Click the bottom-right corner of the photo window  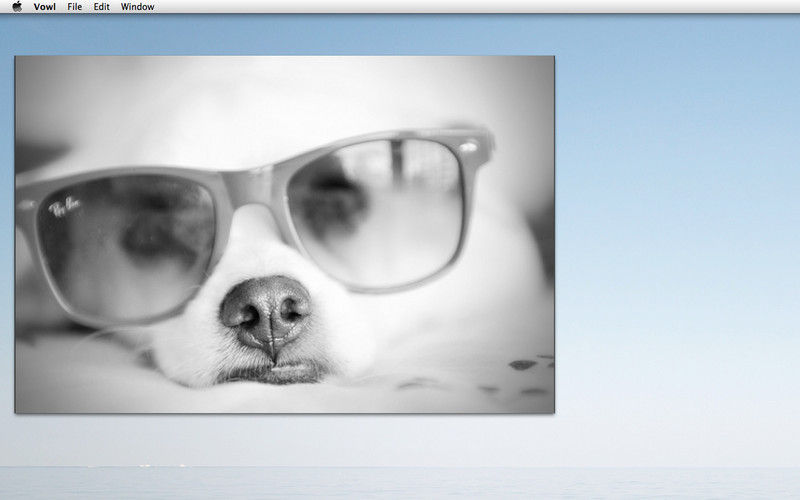pyautogui.click(x=553, y=411)
